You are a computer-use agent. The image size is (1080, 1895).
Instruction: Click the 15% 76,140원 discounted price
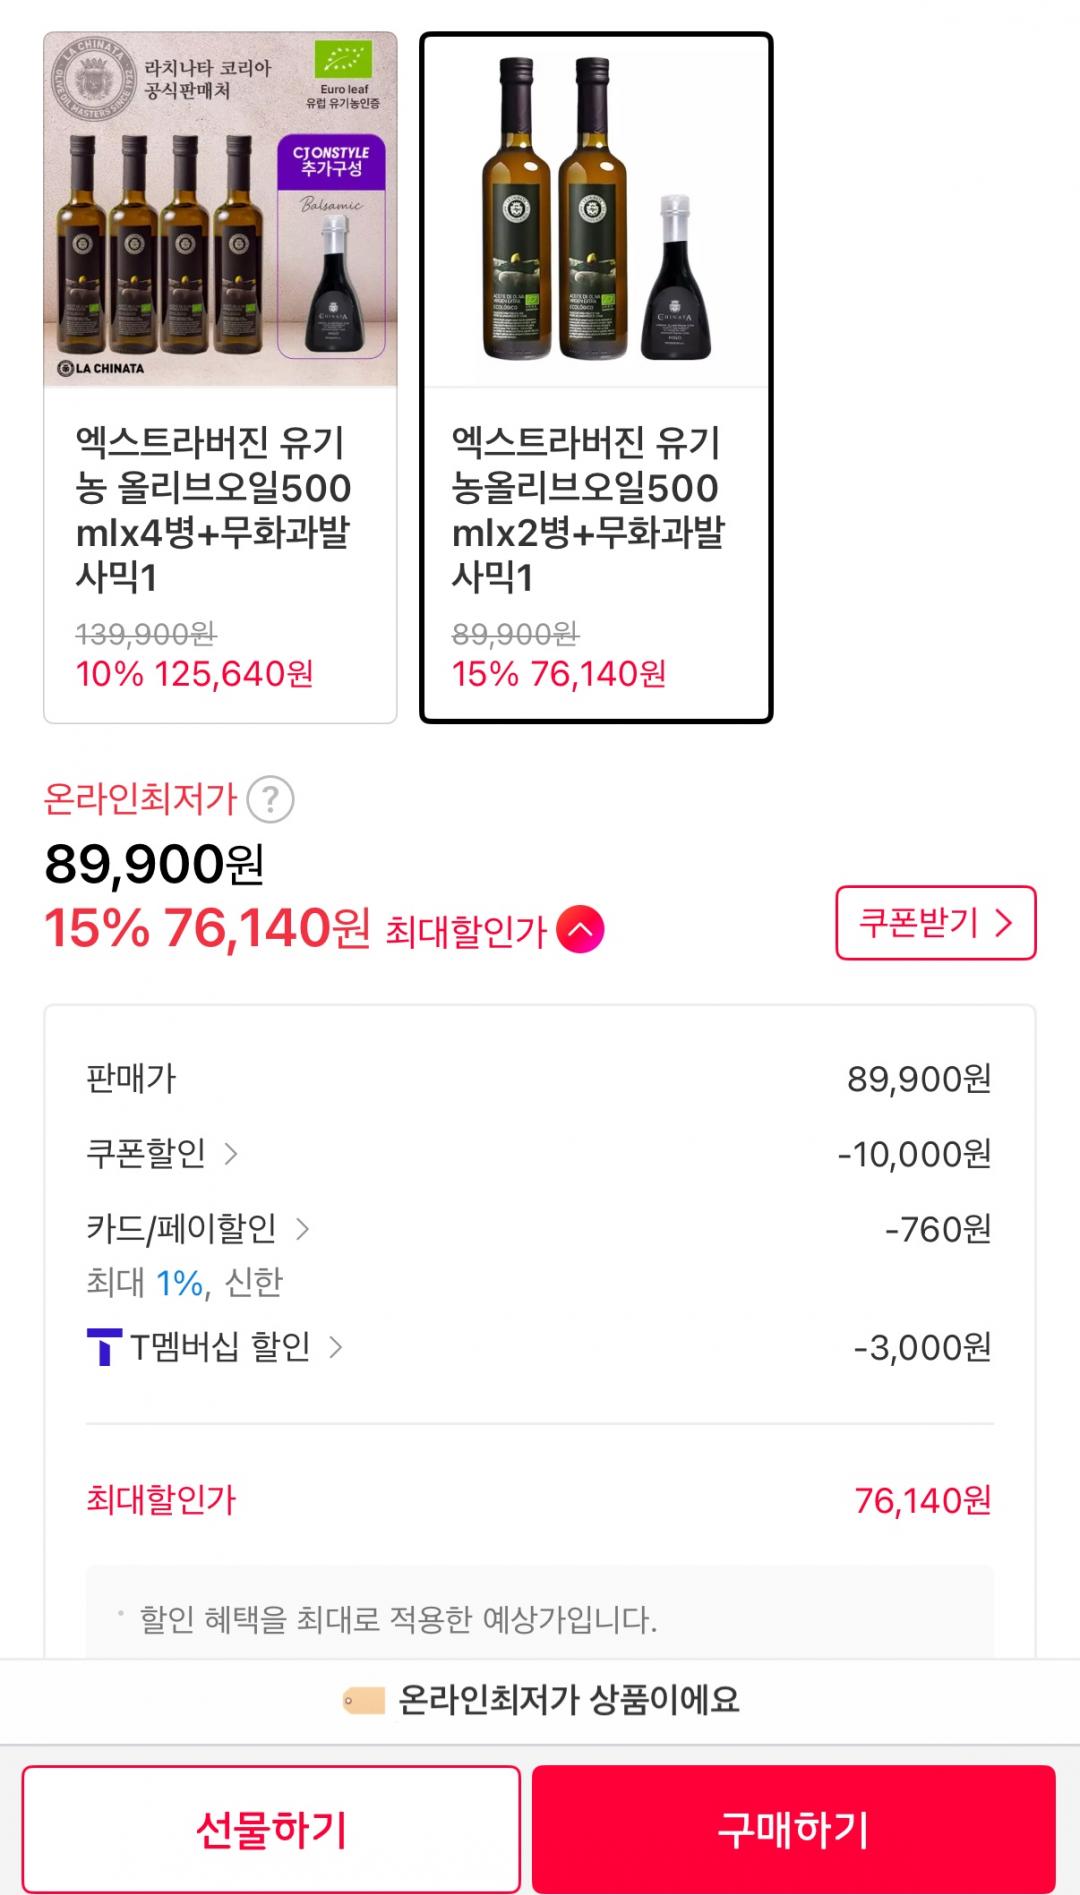208,929
